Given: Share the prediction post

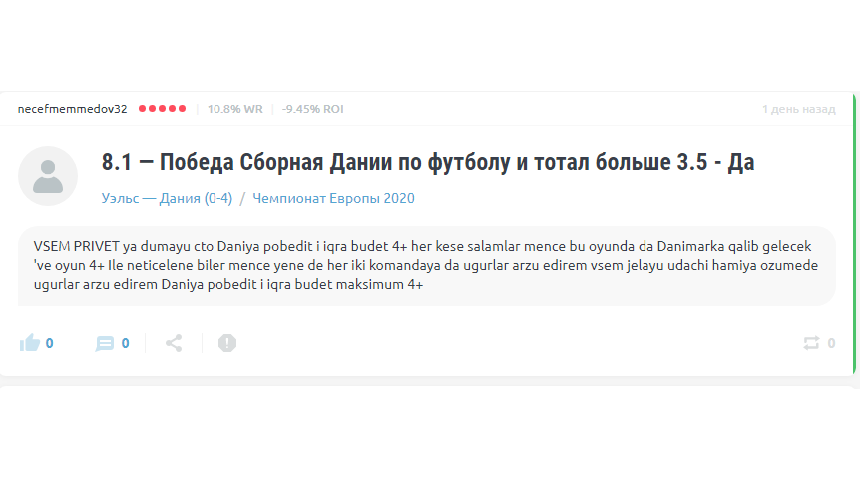Looking at the screenshot, I should [174, 343].
